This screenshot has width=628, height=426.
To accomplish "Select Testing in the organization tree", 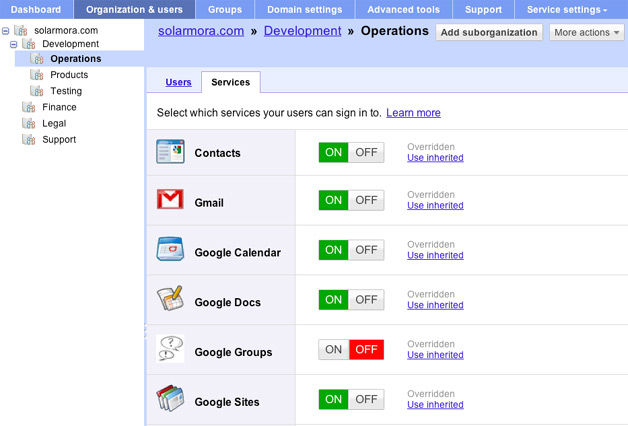I will pos(66,91).
